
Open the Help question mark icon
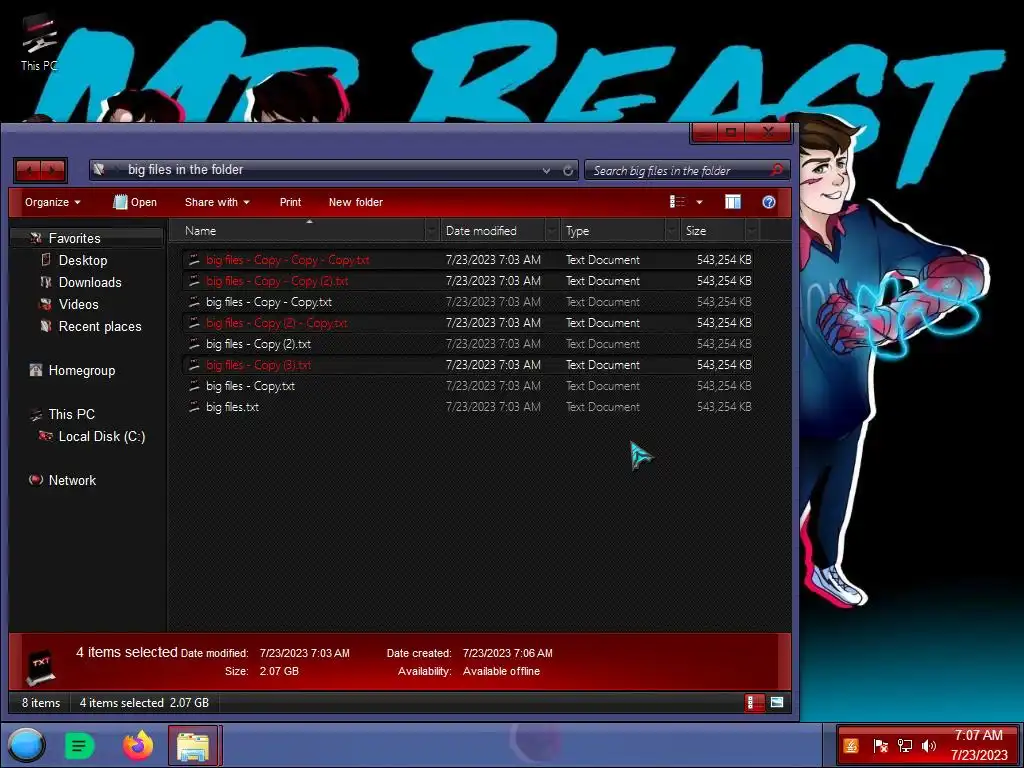(769, 202)
